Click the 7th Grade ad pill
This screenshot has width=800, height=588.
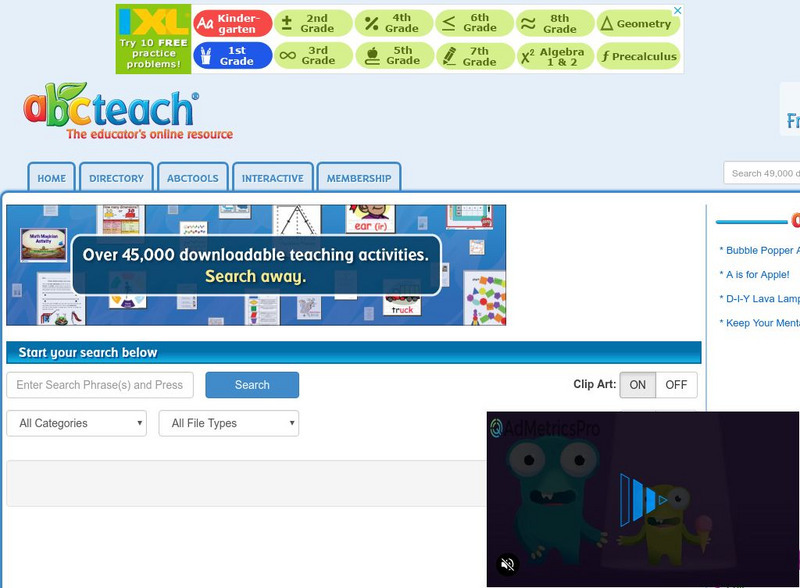pyautogui.click(x=474, y=56)
